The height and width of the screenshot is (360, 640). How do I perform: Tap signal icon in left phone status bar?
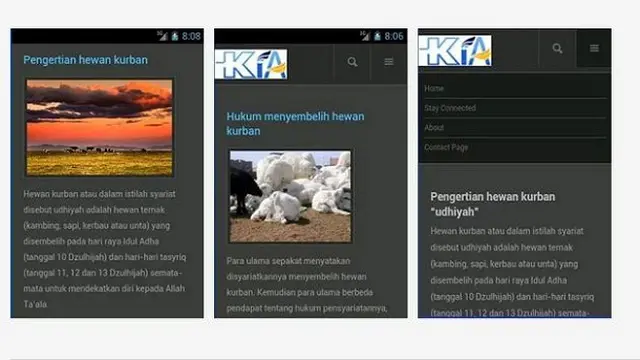coord(162,36)
